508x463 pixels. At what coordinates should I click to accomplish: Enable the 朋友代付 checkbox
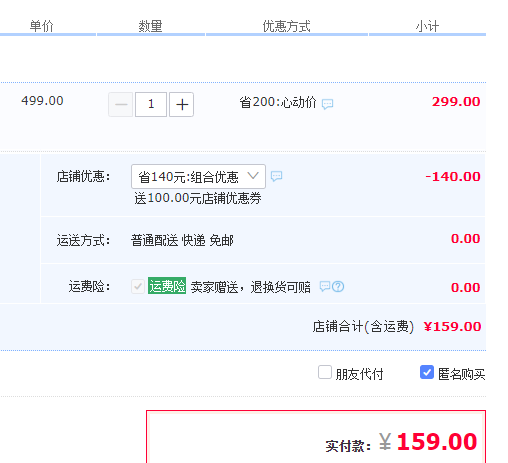tap(325, 372)
